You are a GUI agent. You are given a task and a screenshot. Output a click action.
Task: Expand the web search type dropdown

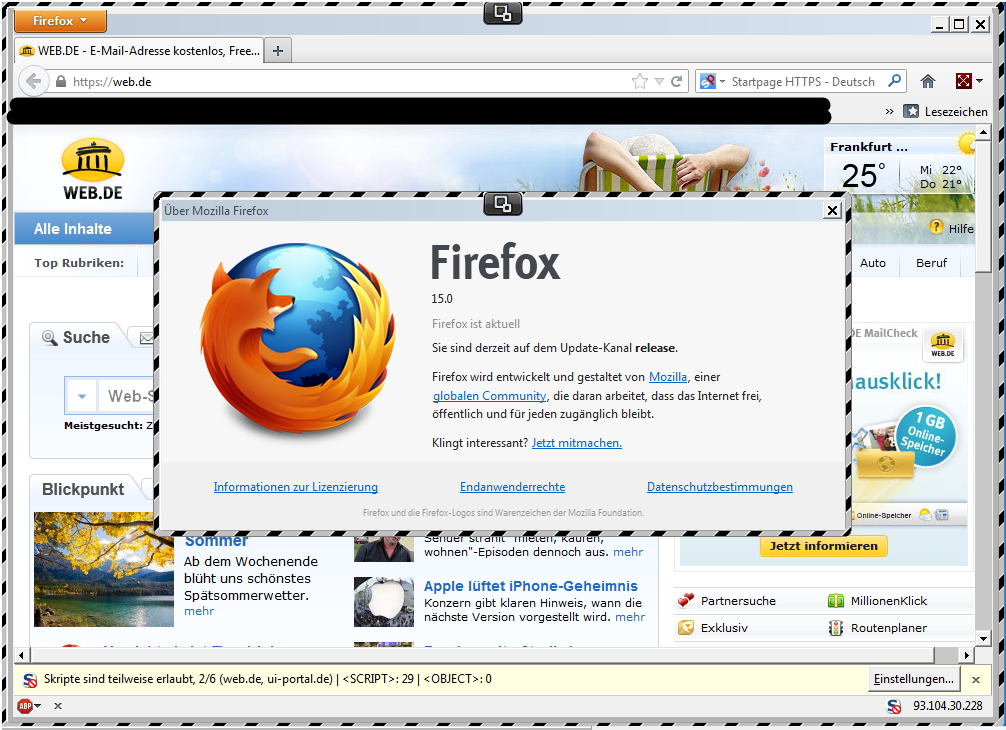(81, 396)
